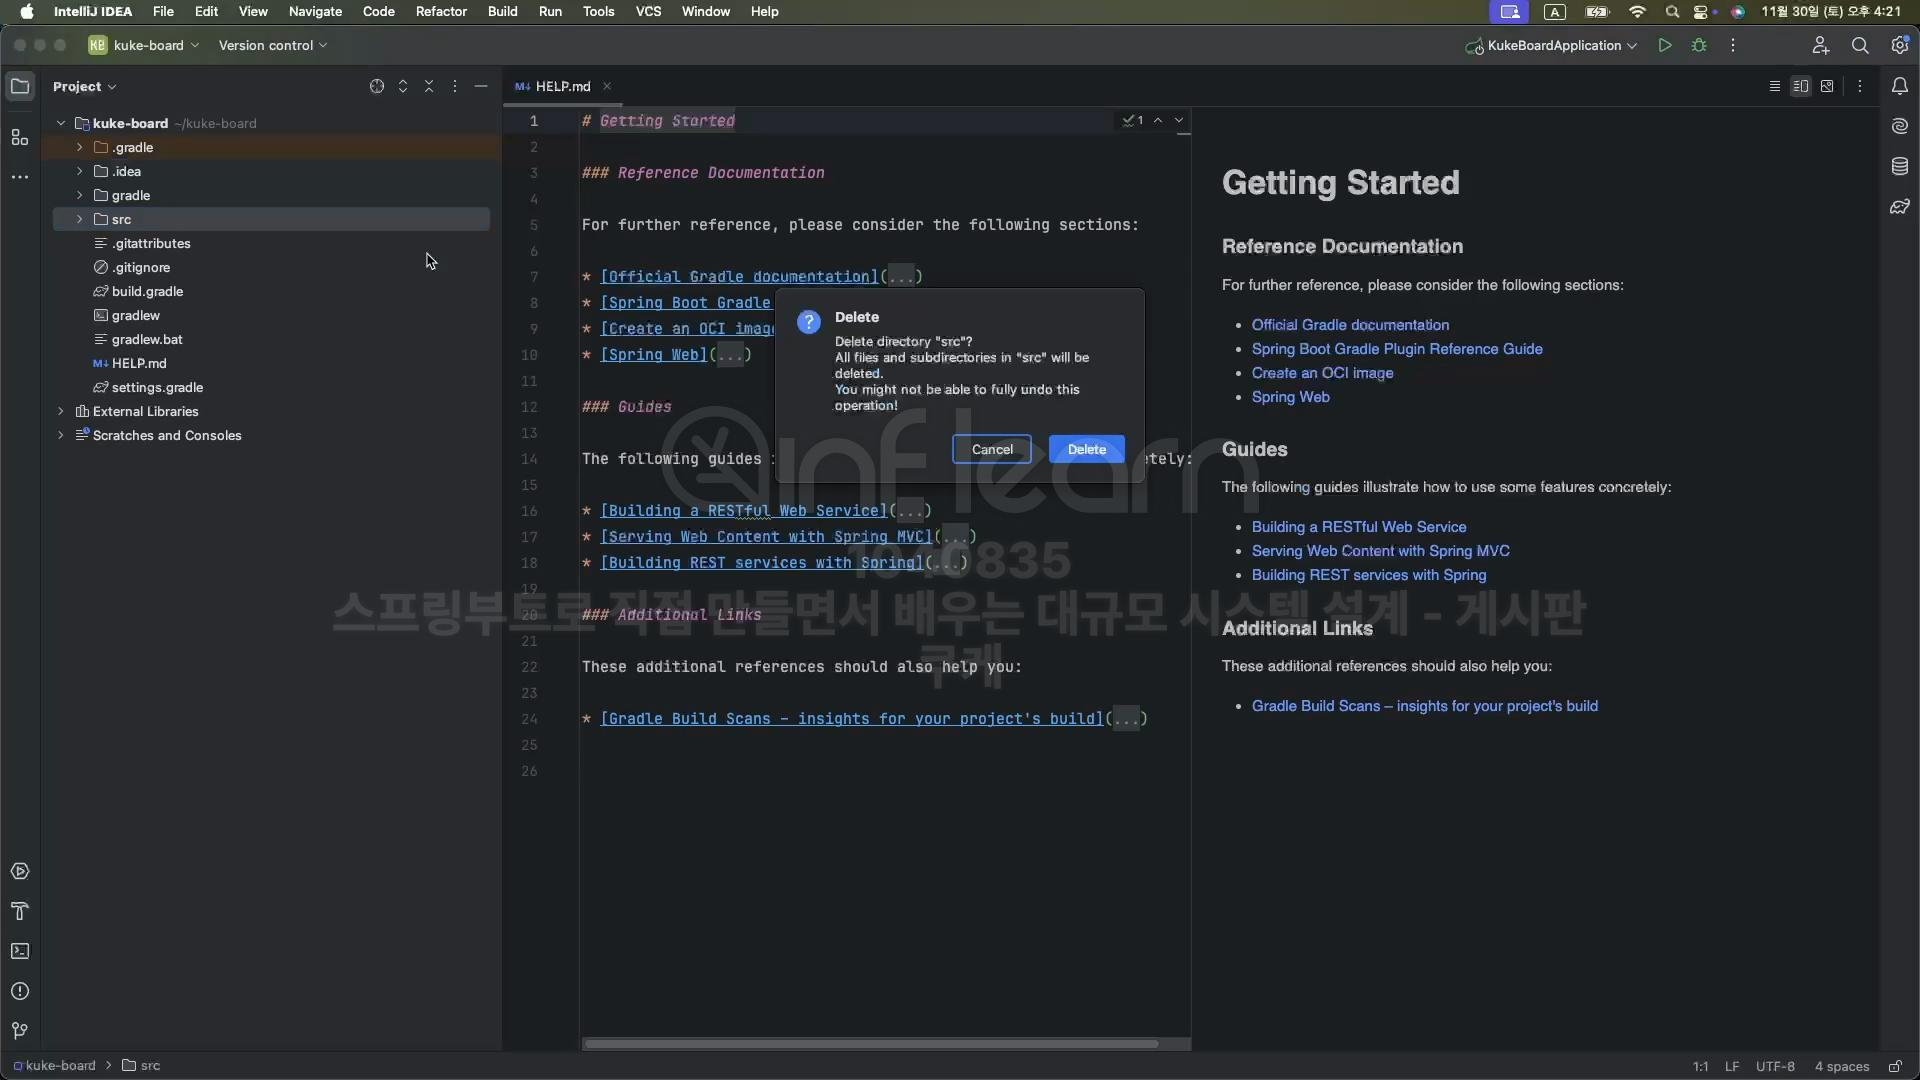The image size is (1920, 1080).
Task: Switch to editor-only view mode
Action: [1775, 86]
